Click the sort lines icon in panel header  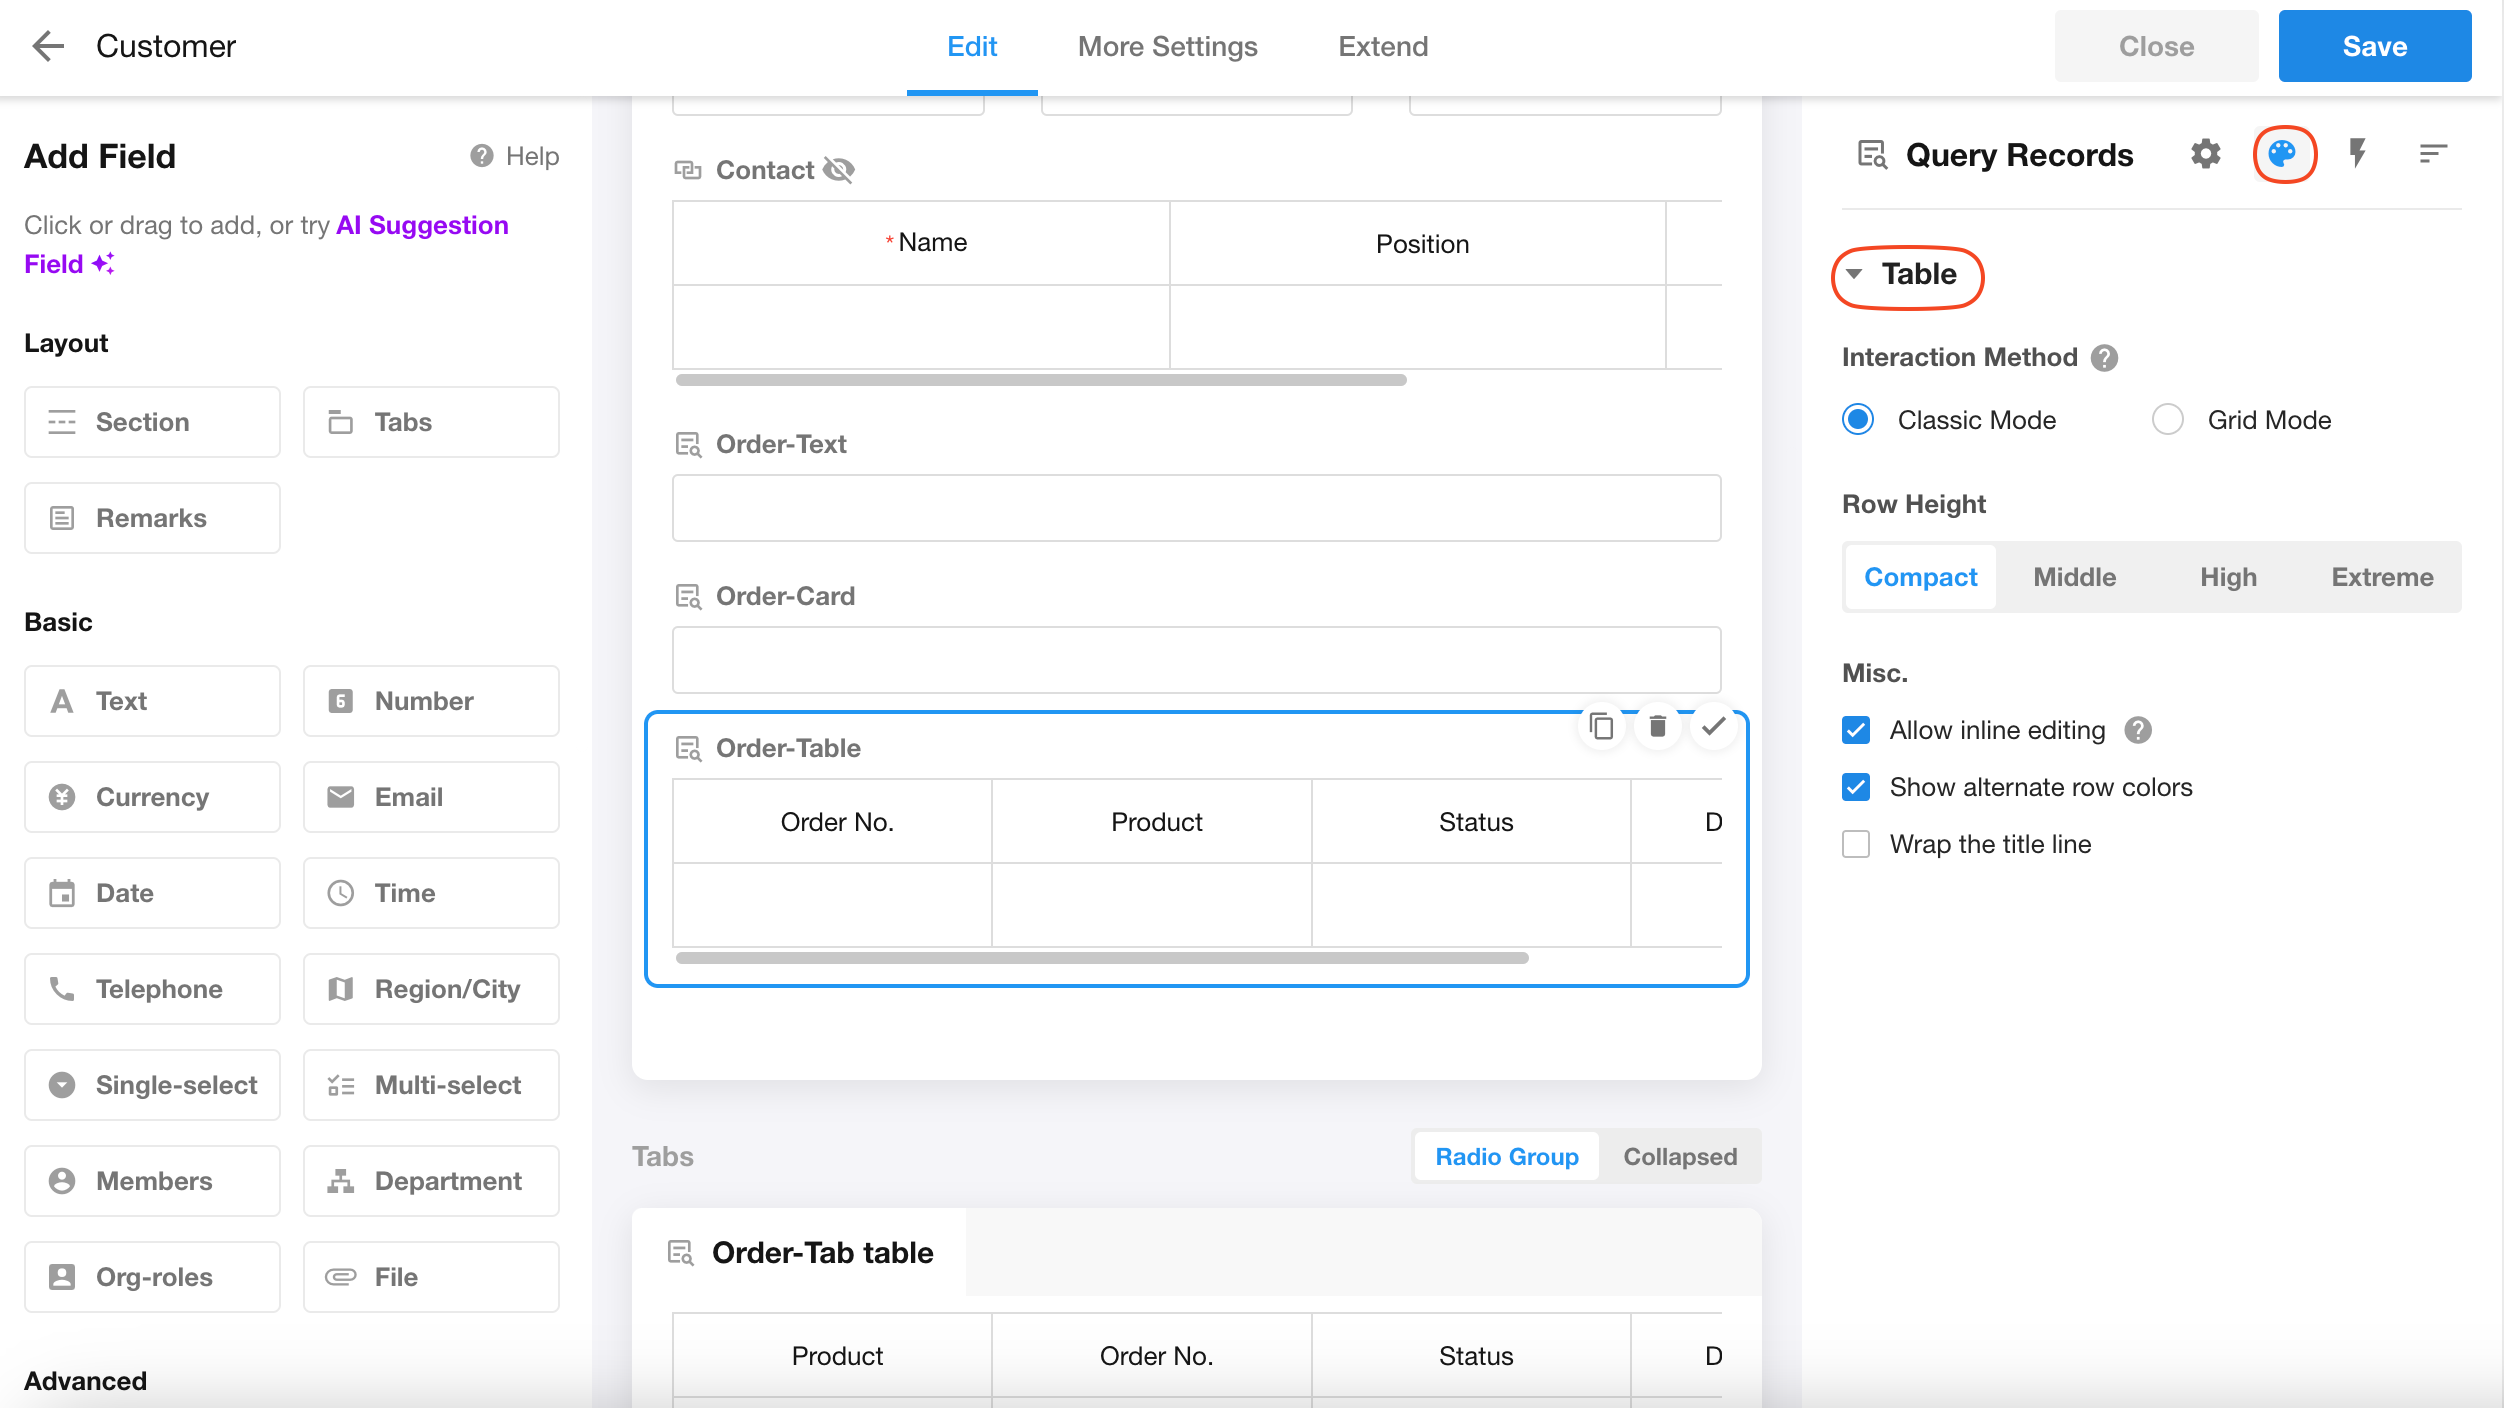[2432, 154]
